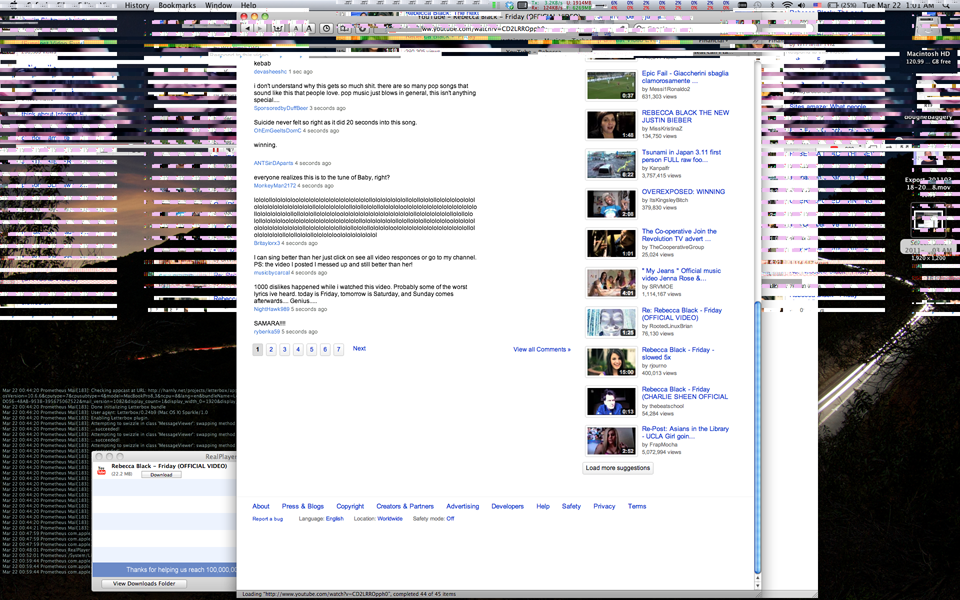
Task: Click the Privacy footer link
Action: click(604, 506)
